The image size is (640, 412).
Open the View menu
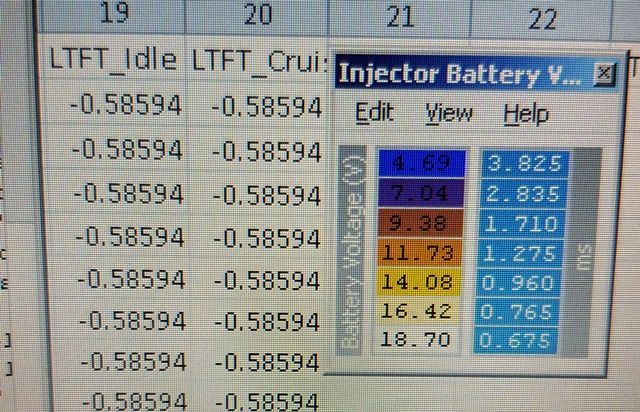pyautogui.click(x=449, y=113)
